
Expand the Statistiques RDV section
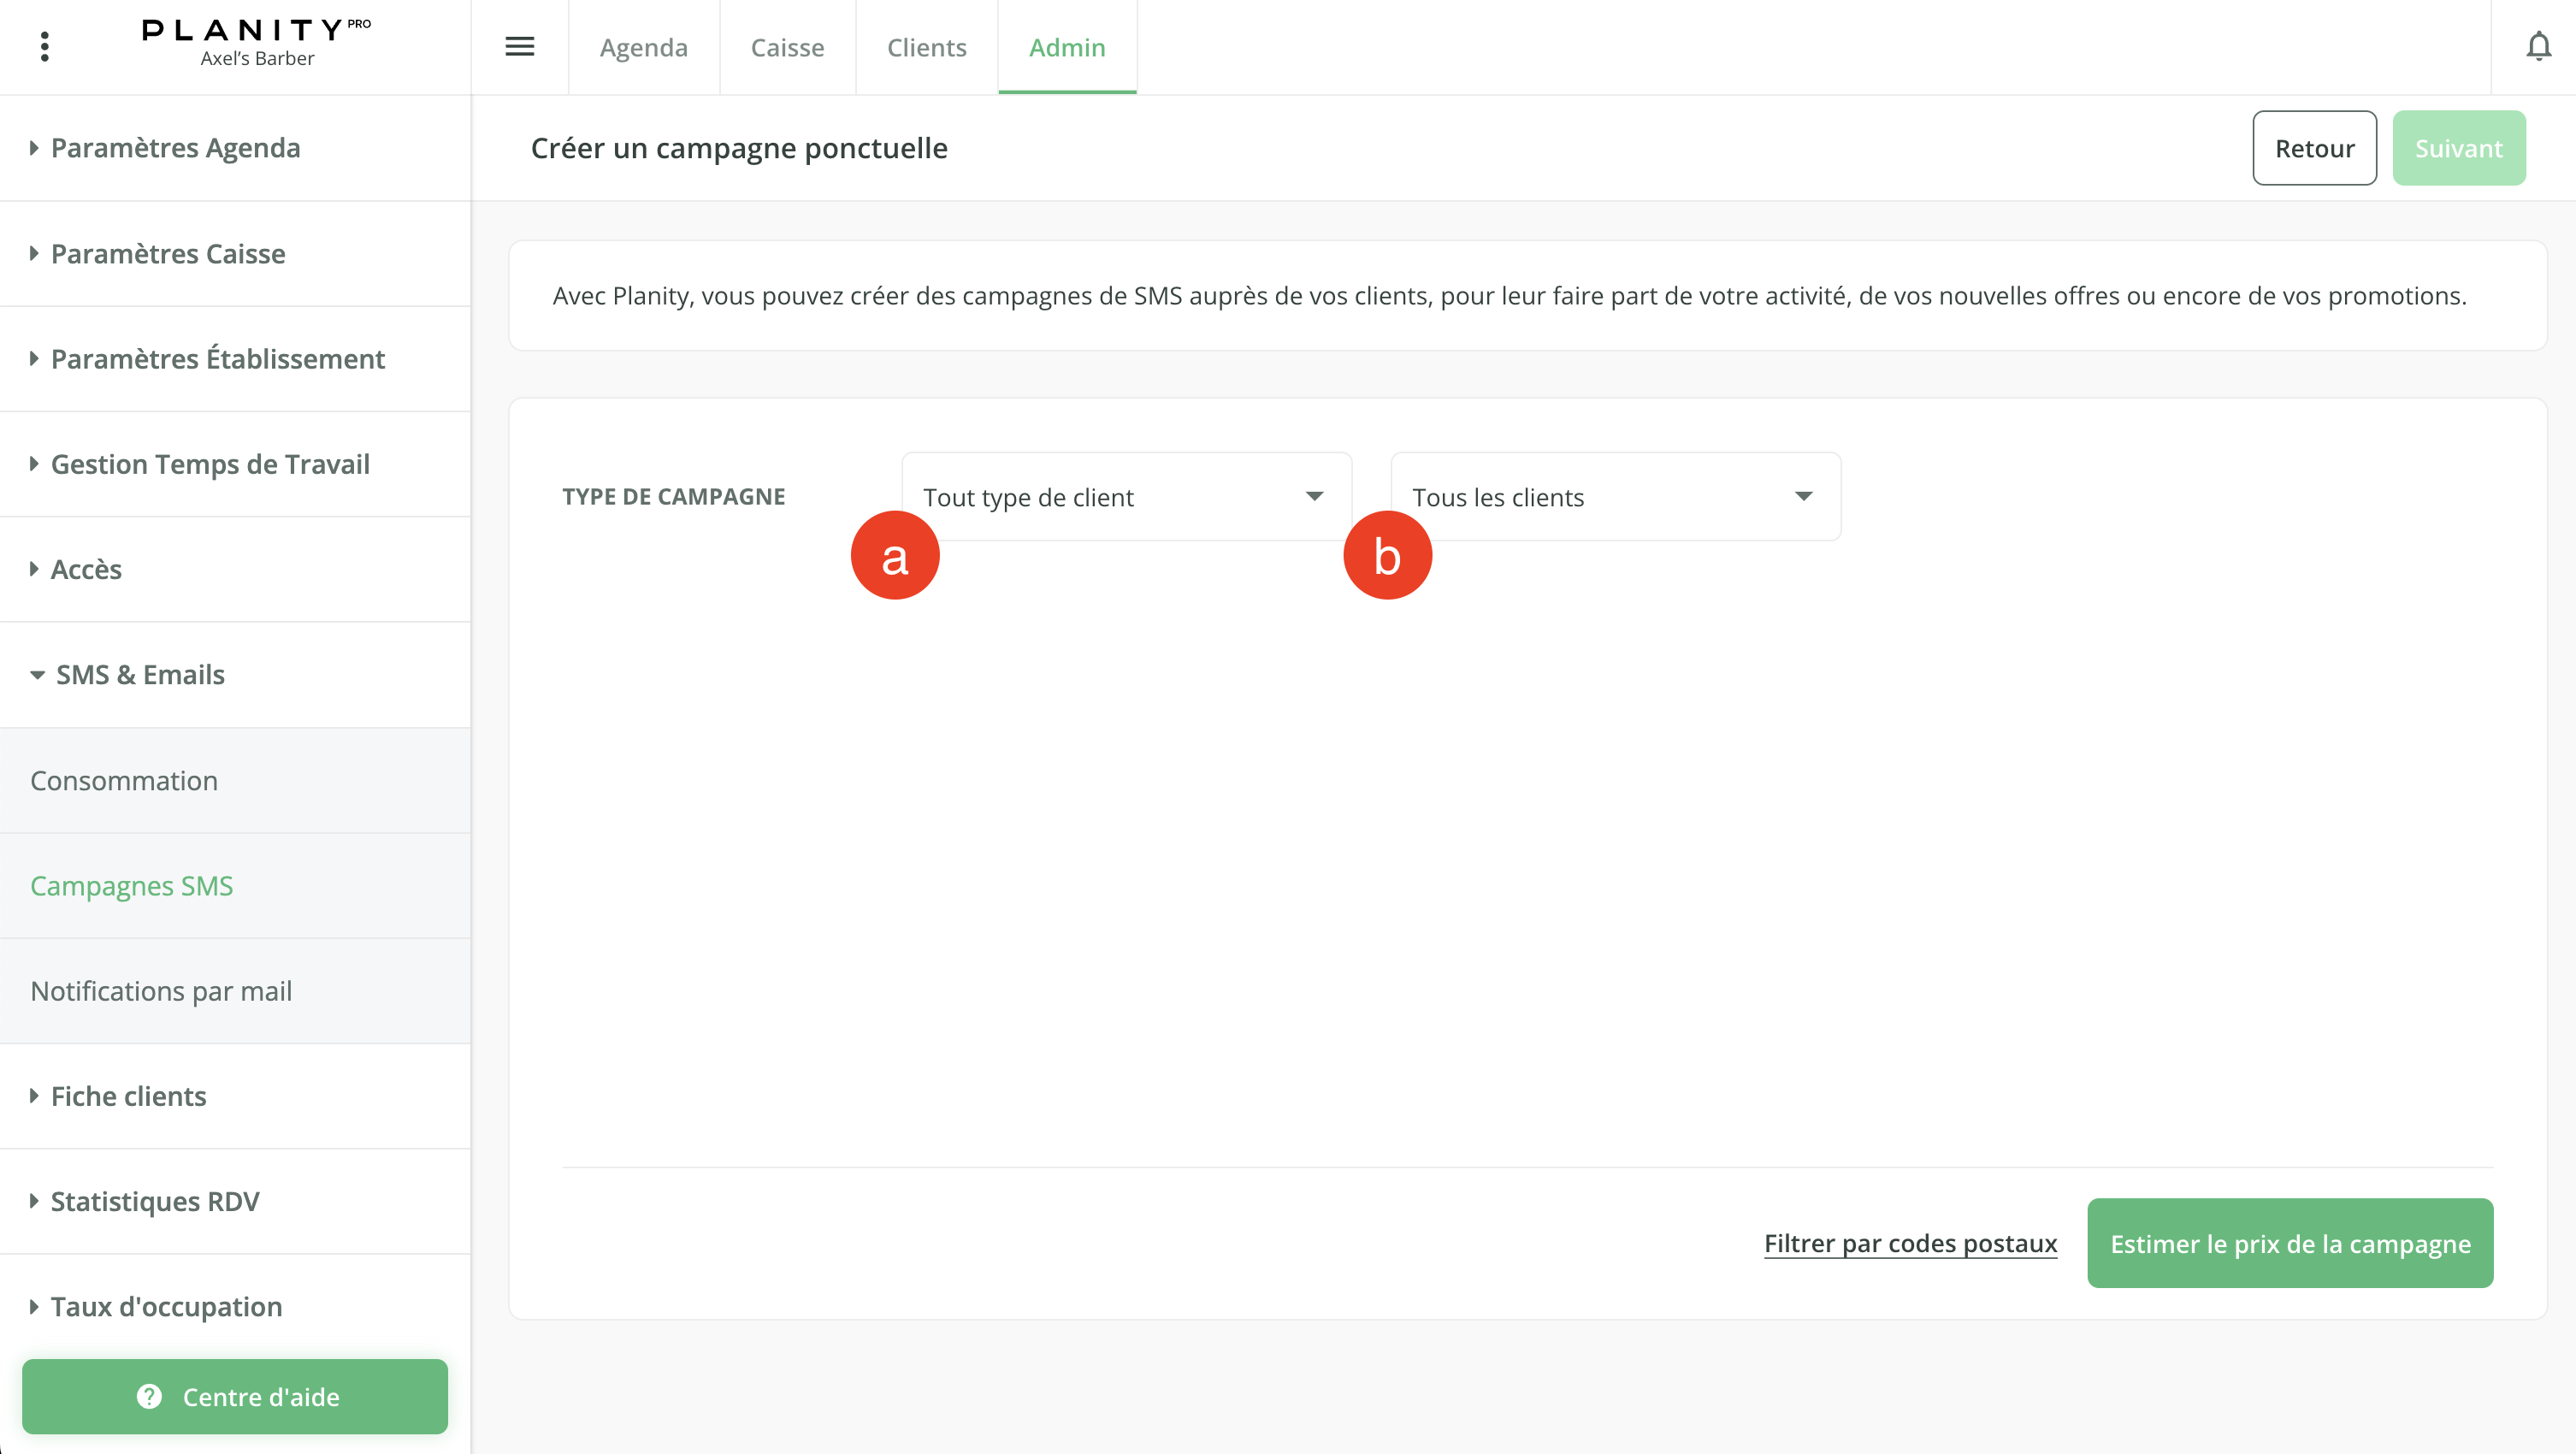(156, 1200)
